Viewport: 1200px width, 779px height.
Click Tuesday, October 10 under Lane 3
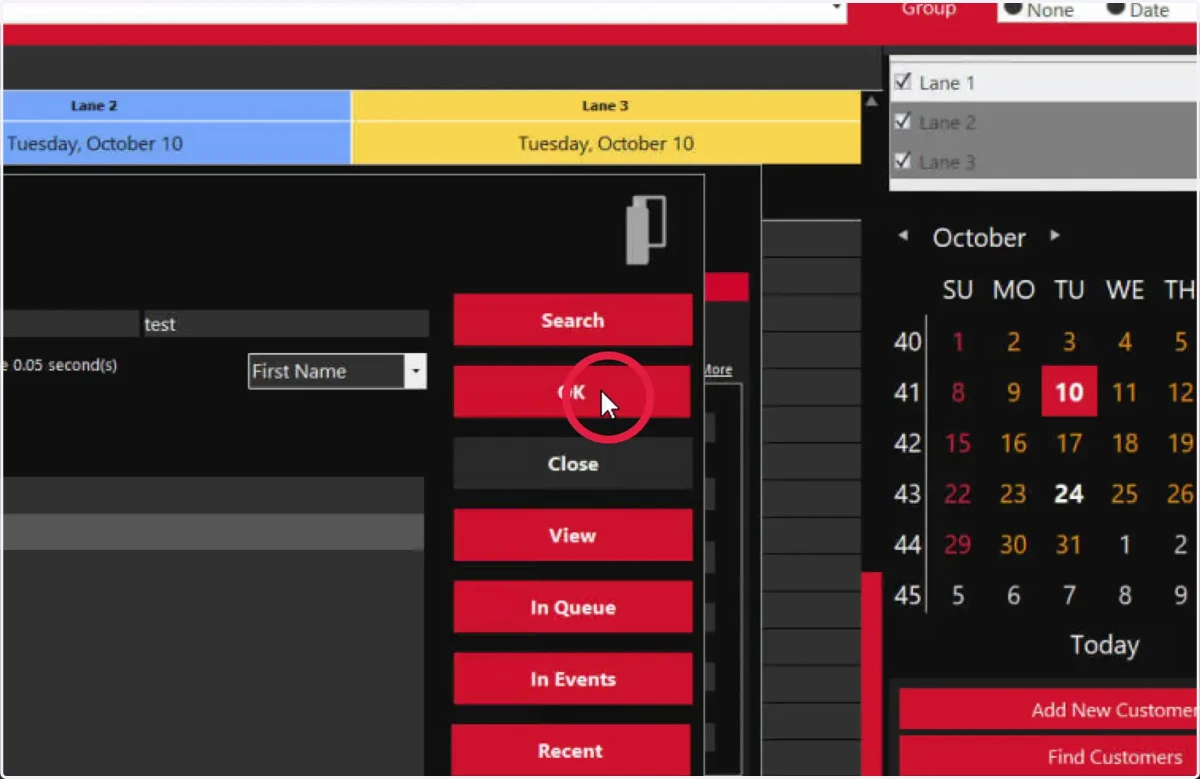pos(606,143)
